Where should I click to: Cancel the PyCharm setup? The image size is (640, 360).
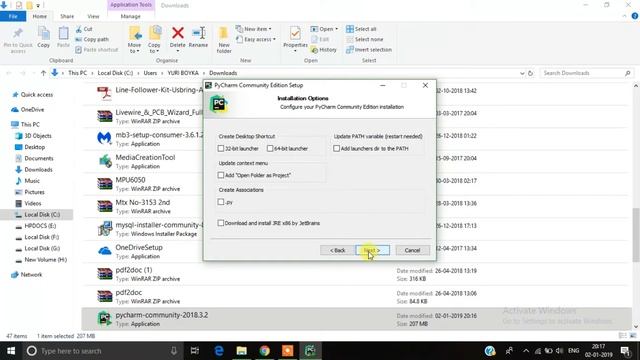click(412, 250)
